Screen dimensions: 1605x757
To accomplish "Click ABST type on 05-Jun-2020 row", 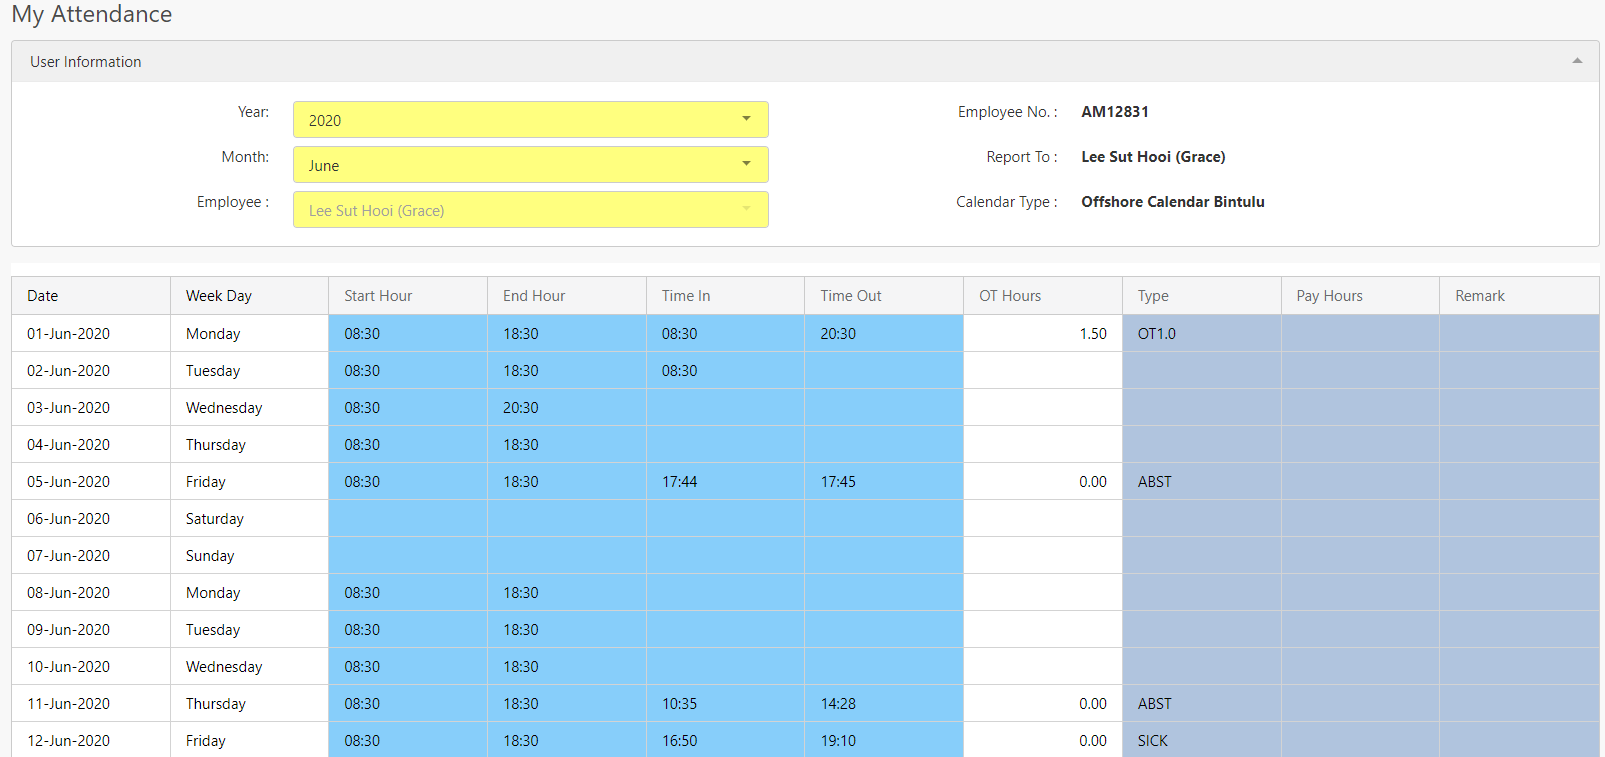I will (1202, 482).
